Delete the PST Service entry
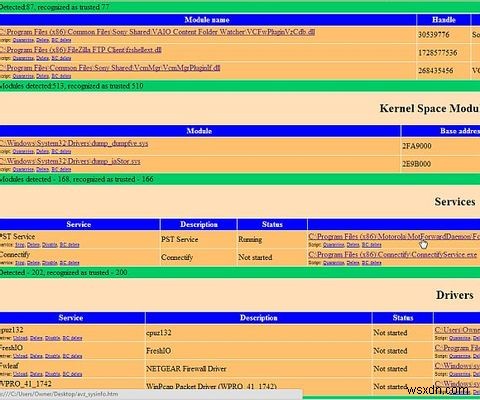Screen dimensions: 480x400 pos(33,245)
